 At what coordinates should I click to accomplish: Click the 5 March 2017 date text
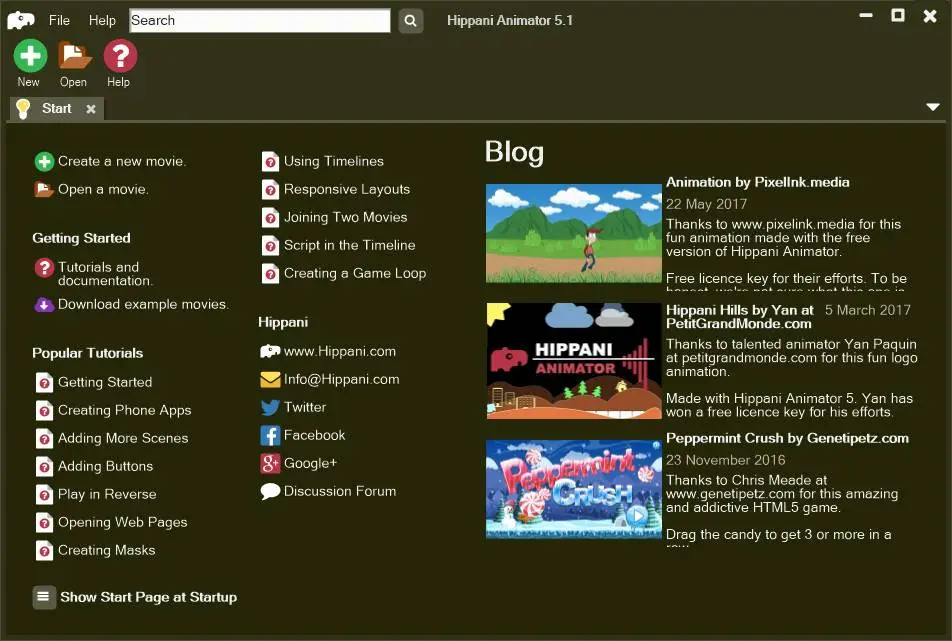[x=868, y=310]
